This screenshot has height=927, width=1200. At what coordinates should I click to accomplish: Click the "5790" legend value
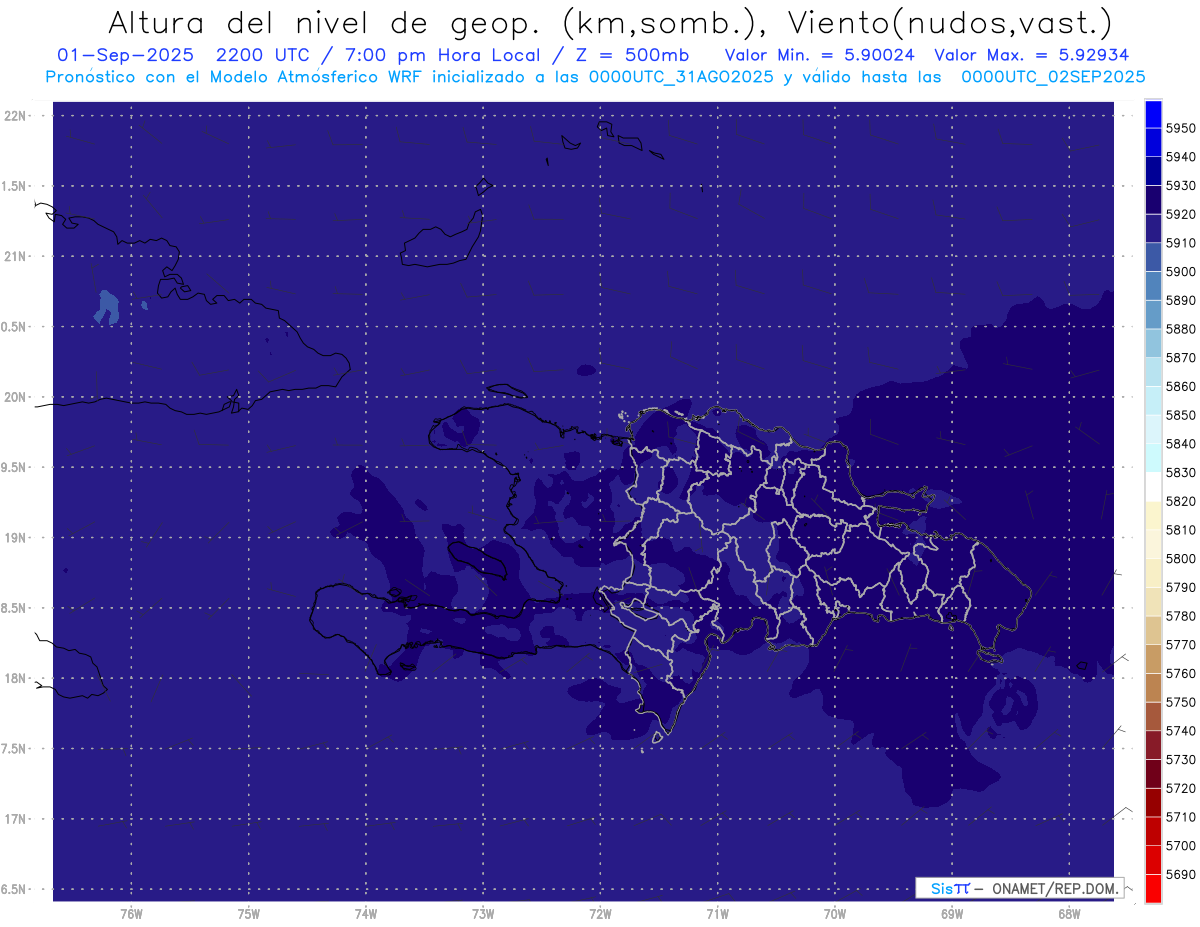pos(1180,587)
